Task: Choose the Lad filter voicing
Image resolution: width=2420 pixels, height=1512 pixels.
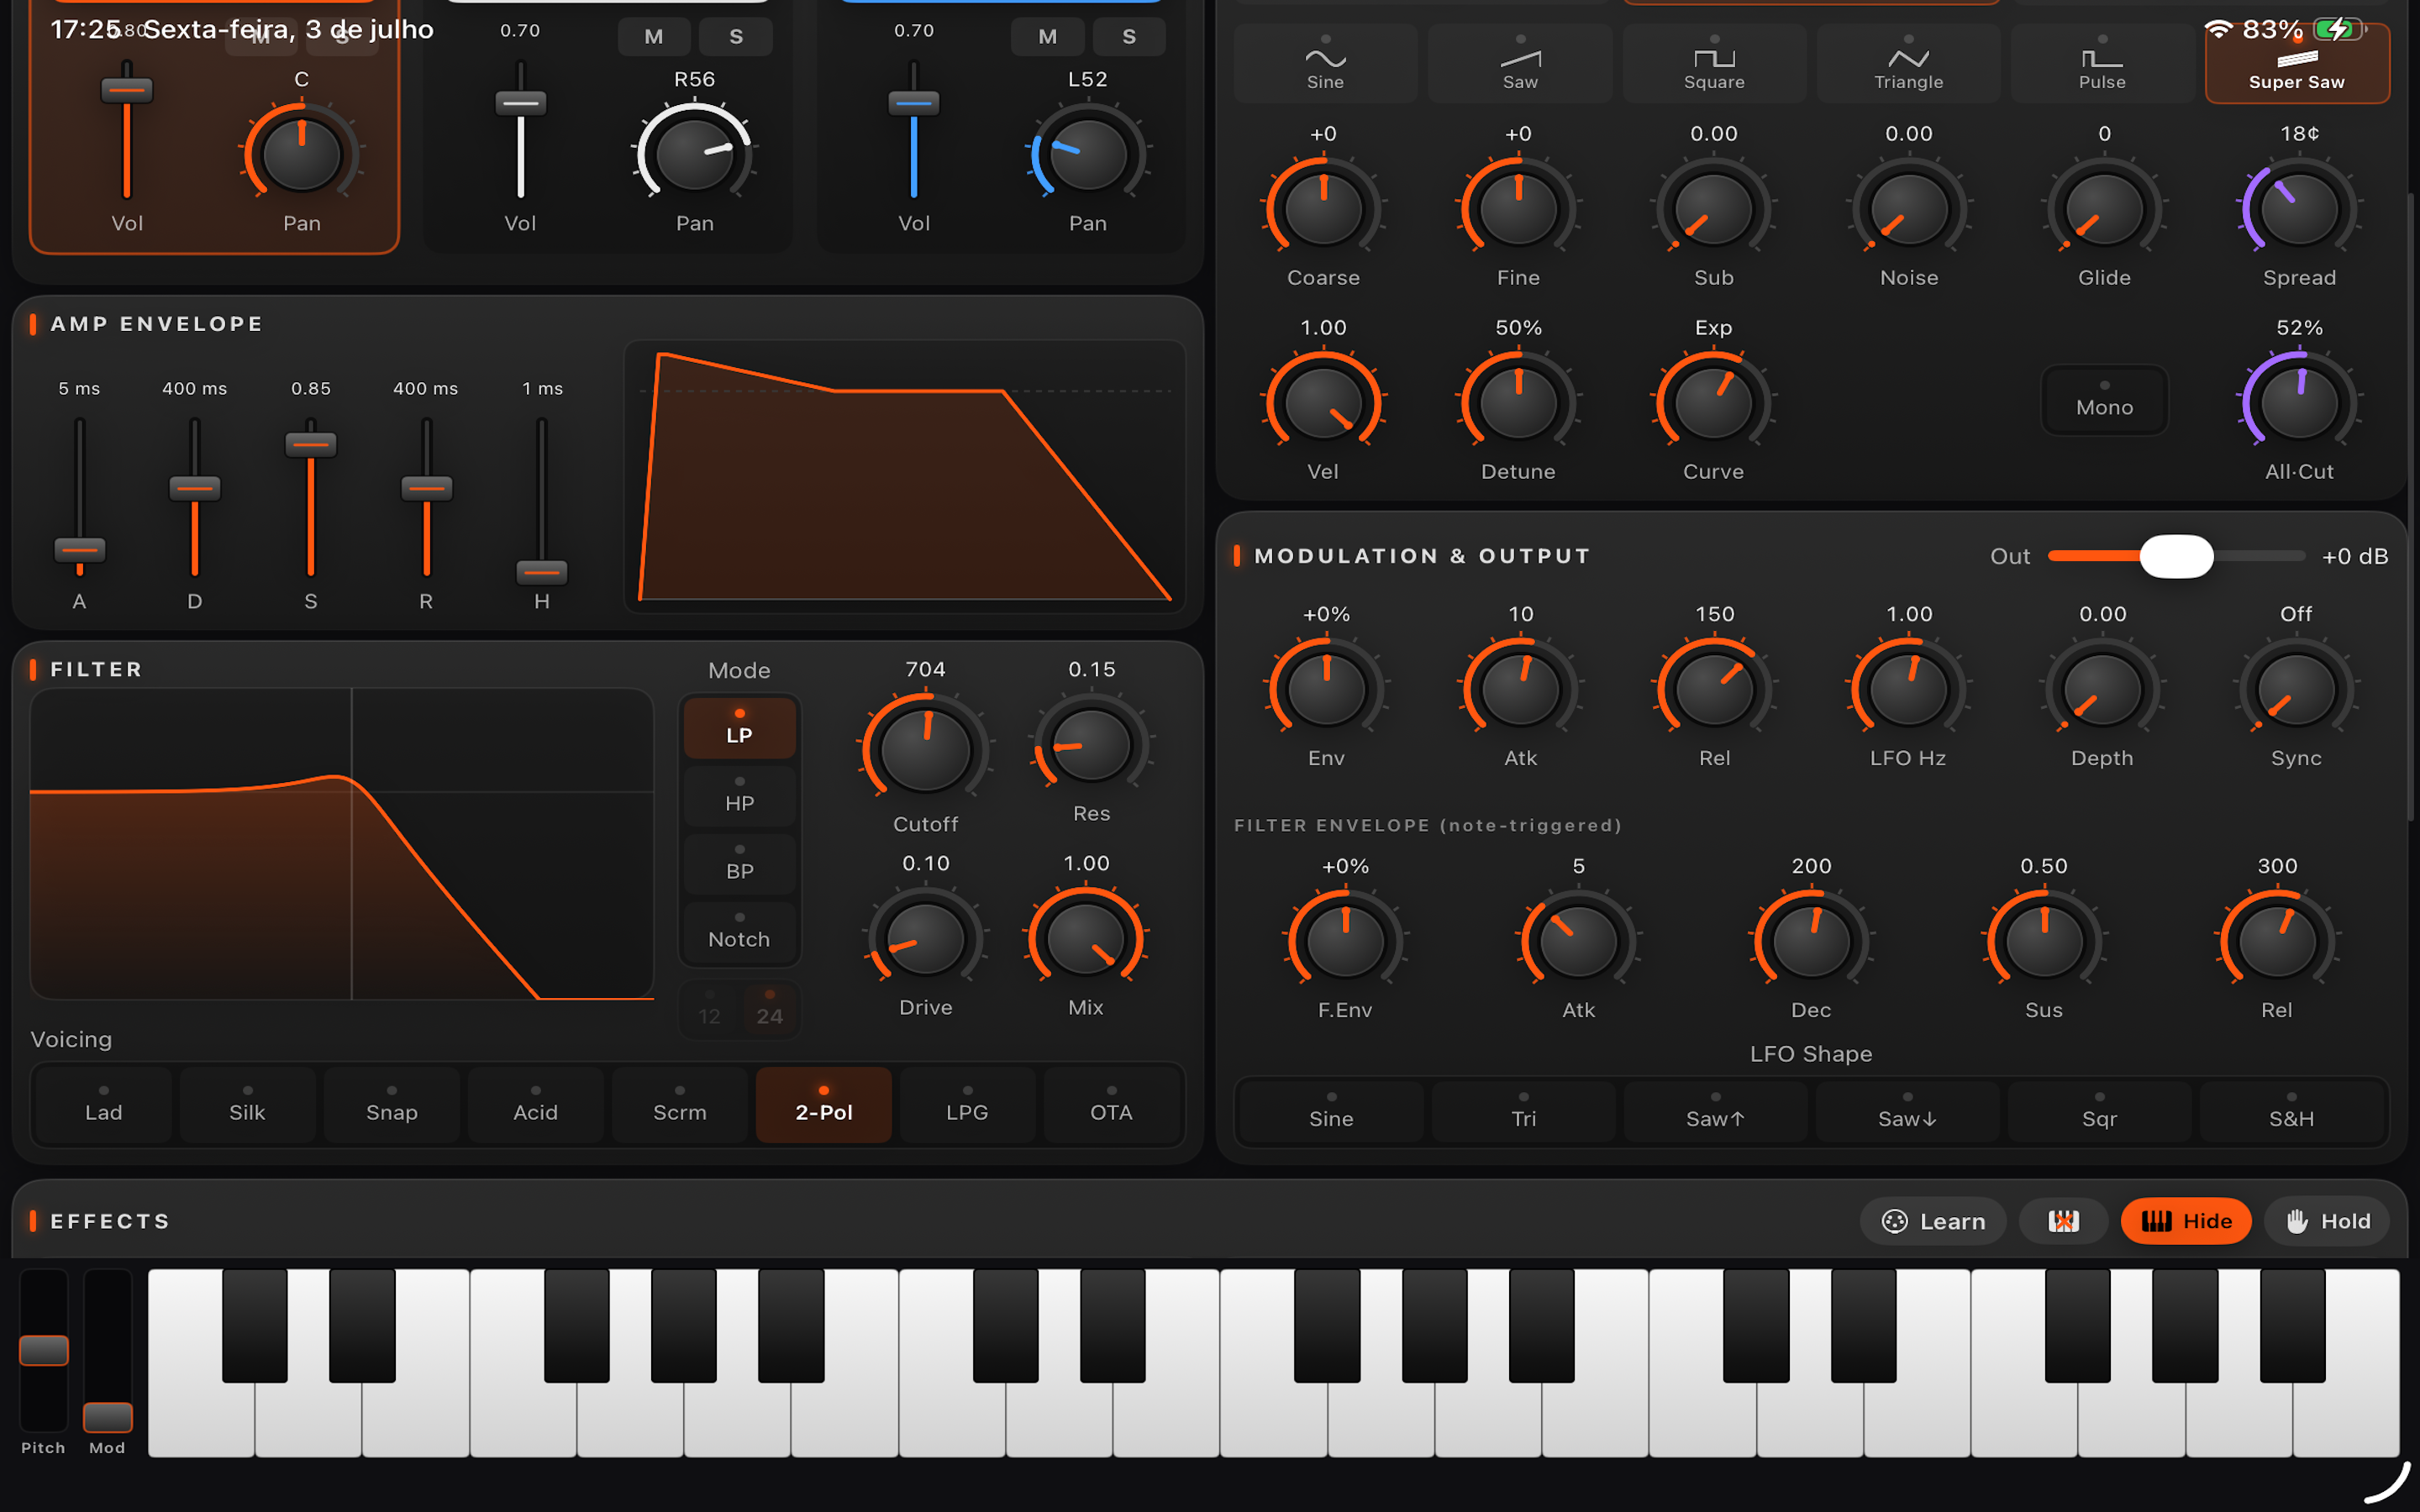Action: tap(103, 1105)
